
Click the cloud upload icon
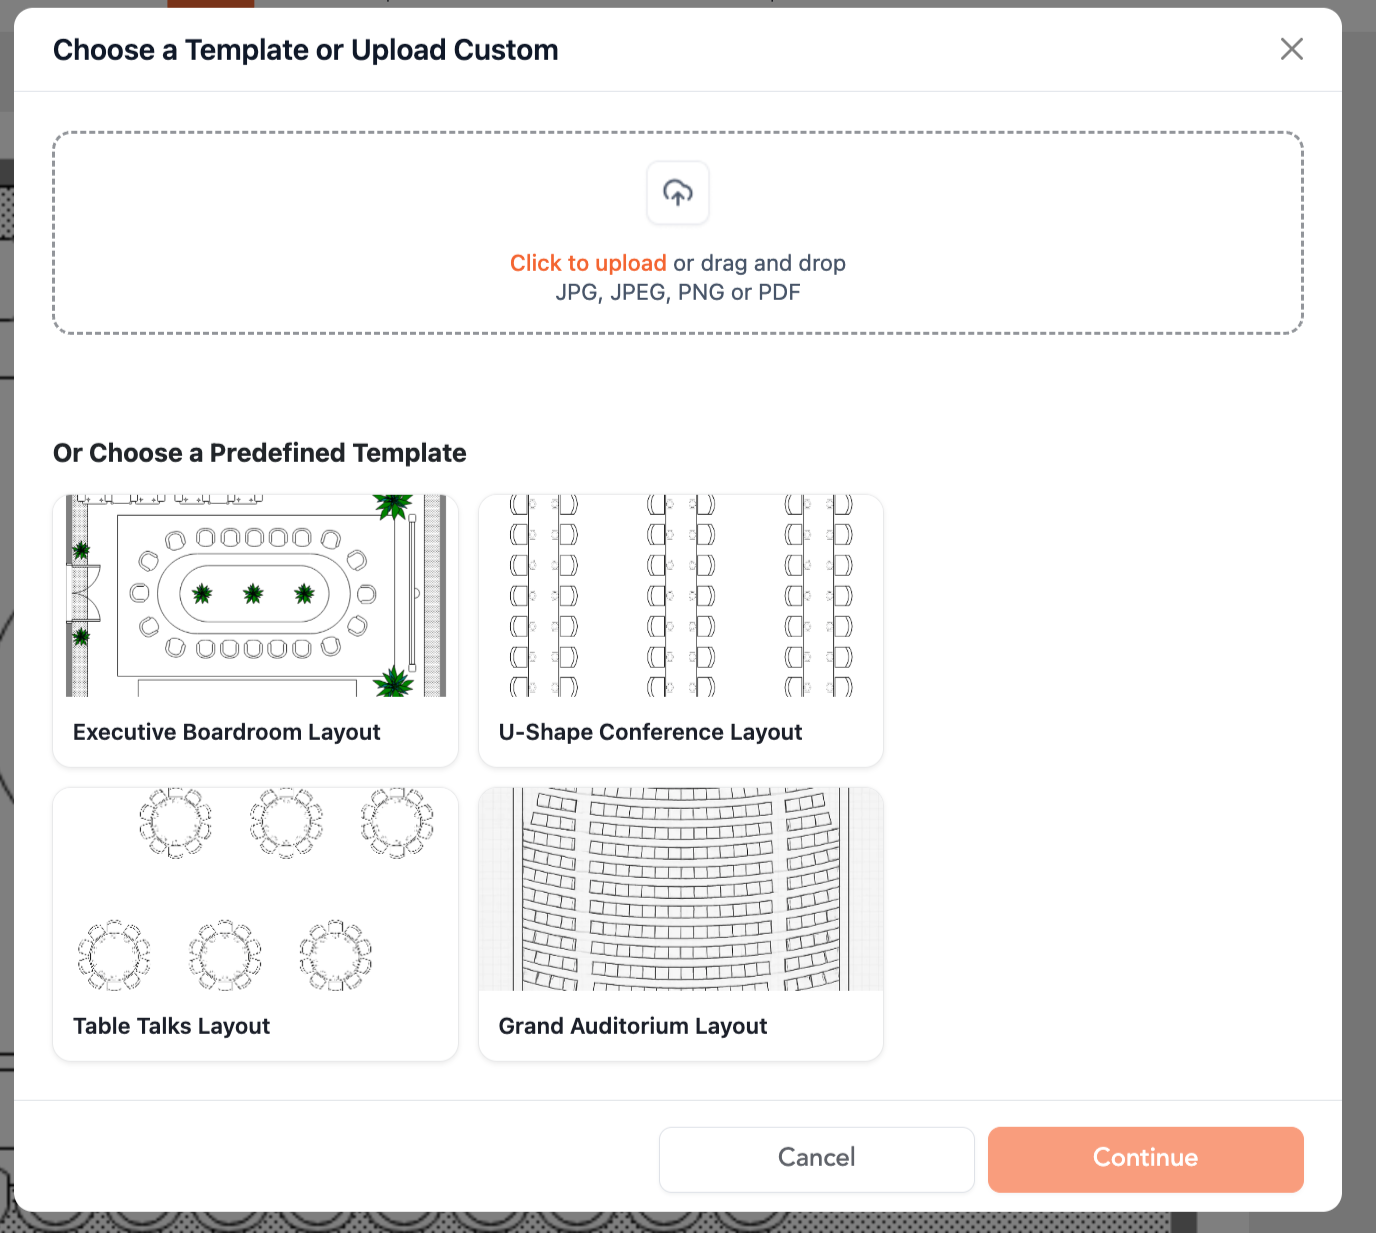tap(678, 193)
